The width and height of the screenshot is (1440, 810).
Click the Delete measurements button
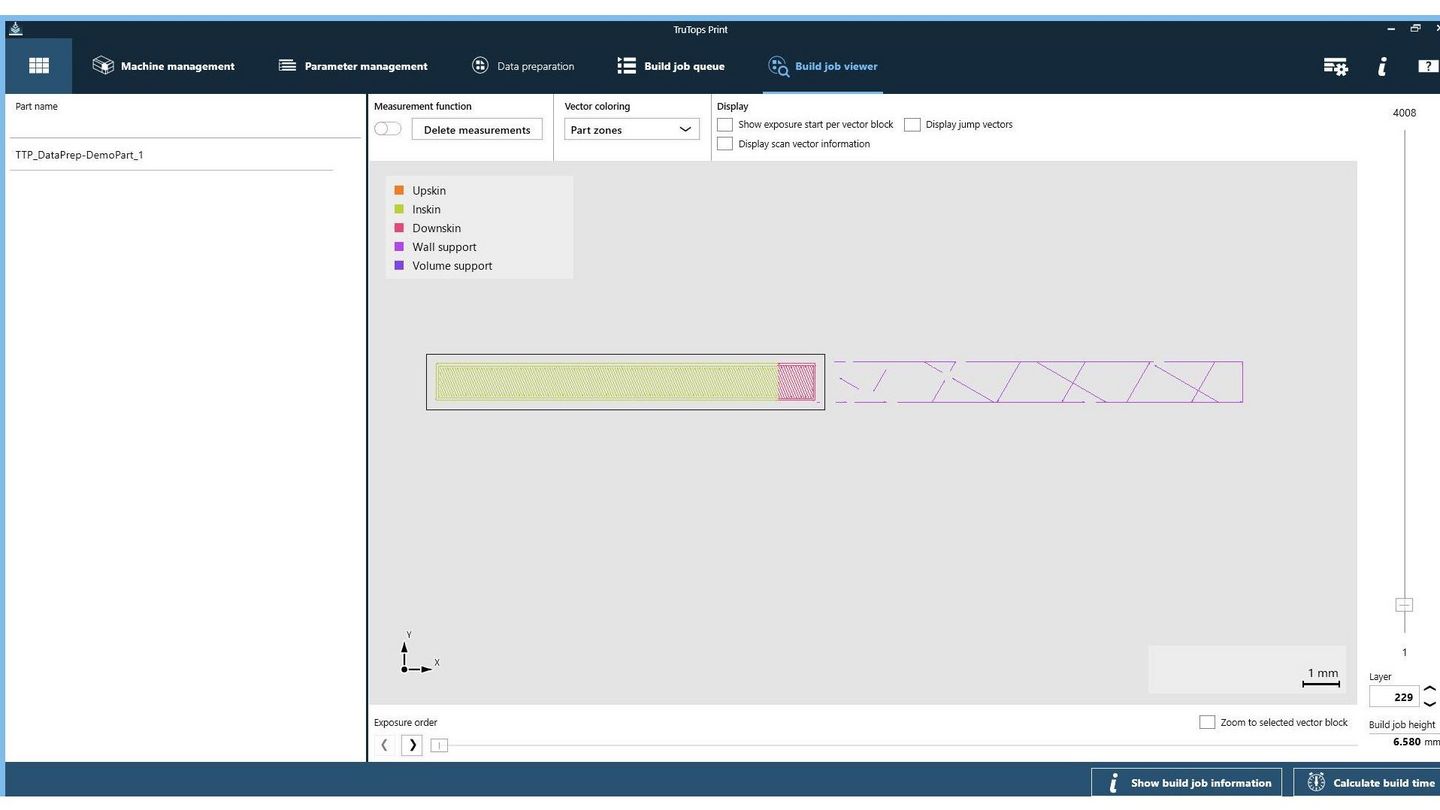click(477, 130)
